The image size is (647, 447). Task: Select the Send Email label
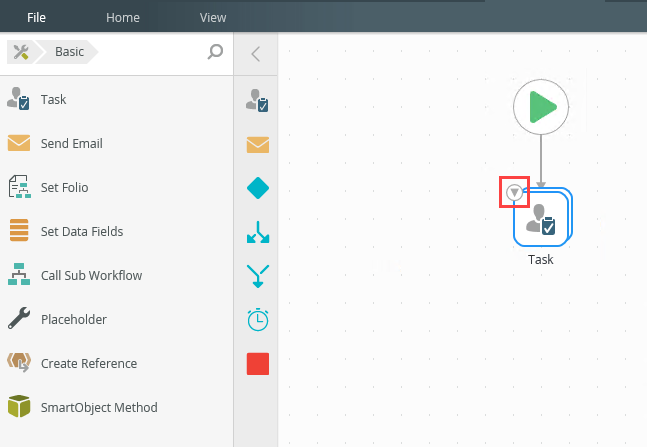(x=71, y=144)
